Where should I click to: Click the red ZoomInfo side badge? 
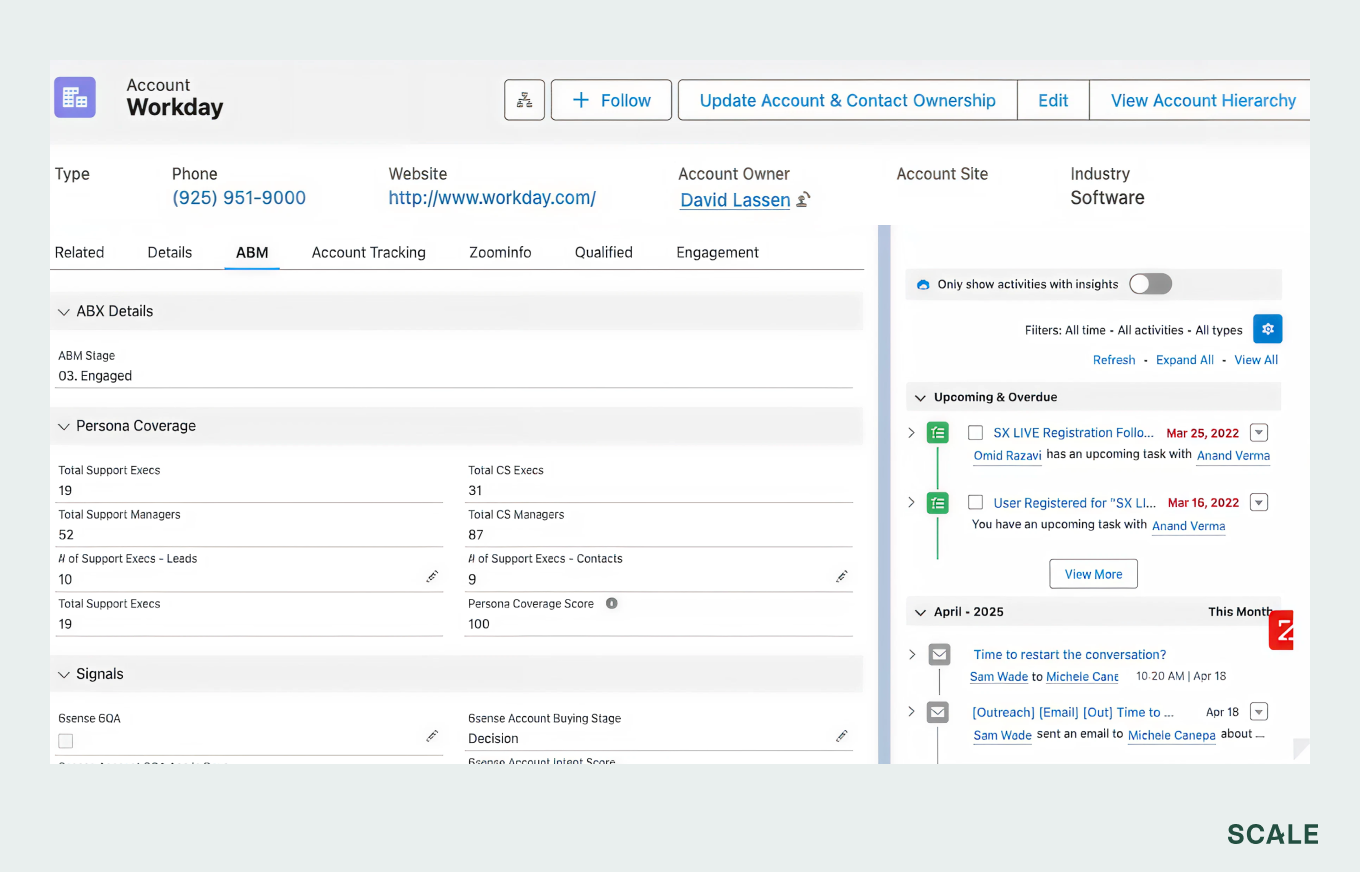click(x=1281, y=630)
